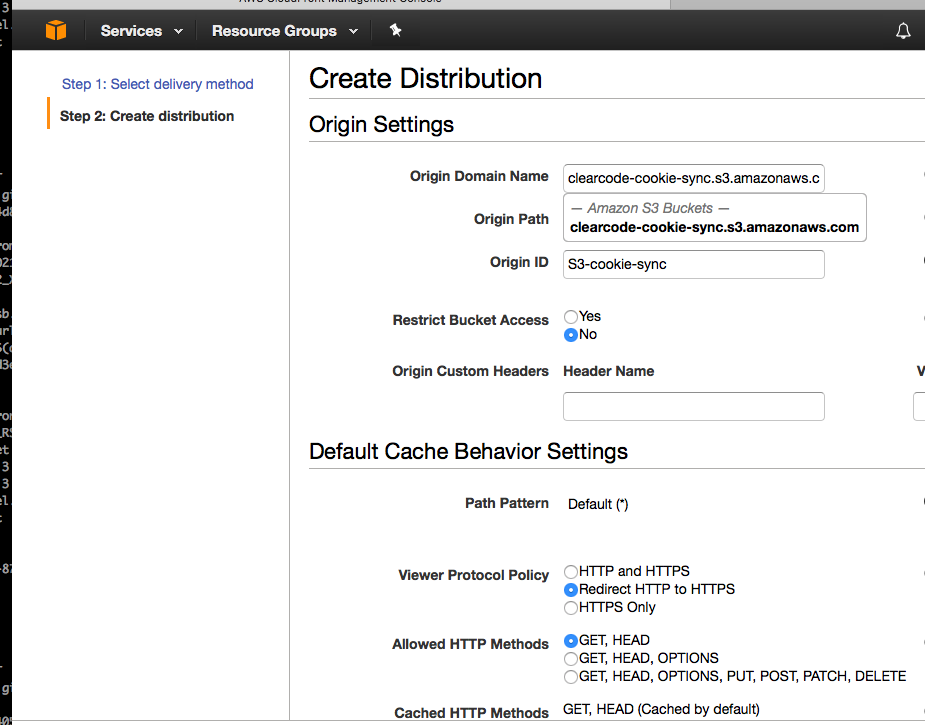Screen dimensions: 925x725
Task: Select No for Restrict Bucket Access
Action: (571, 334)
